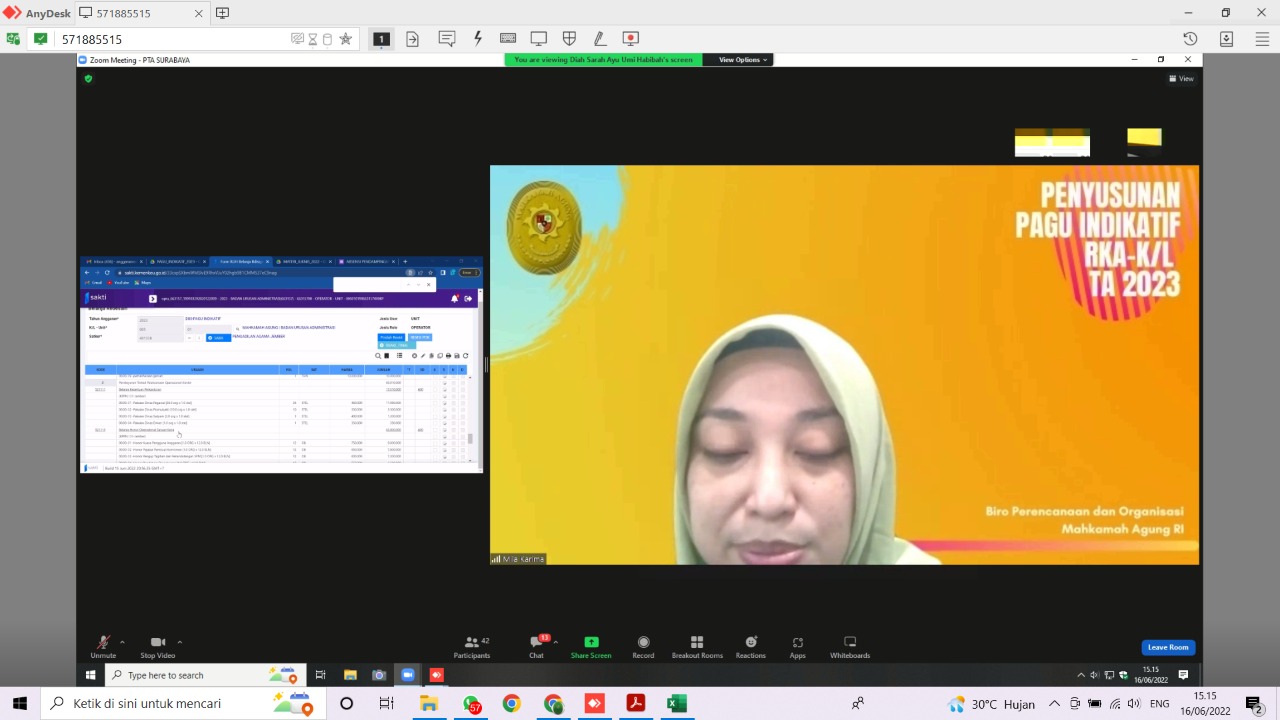The height and width of the screenshot is (720, 1280).
Task: Unmute the microphone in Zoom
Action: coord(103,643)
